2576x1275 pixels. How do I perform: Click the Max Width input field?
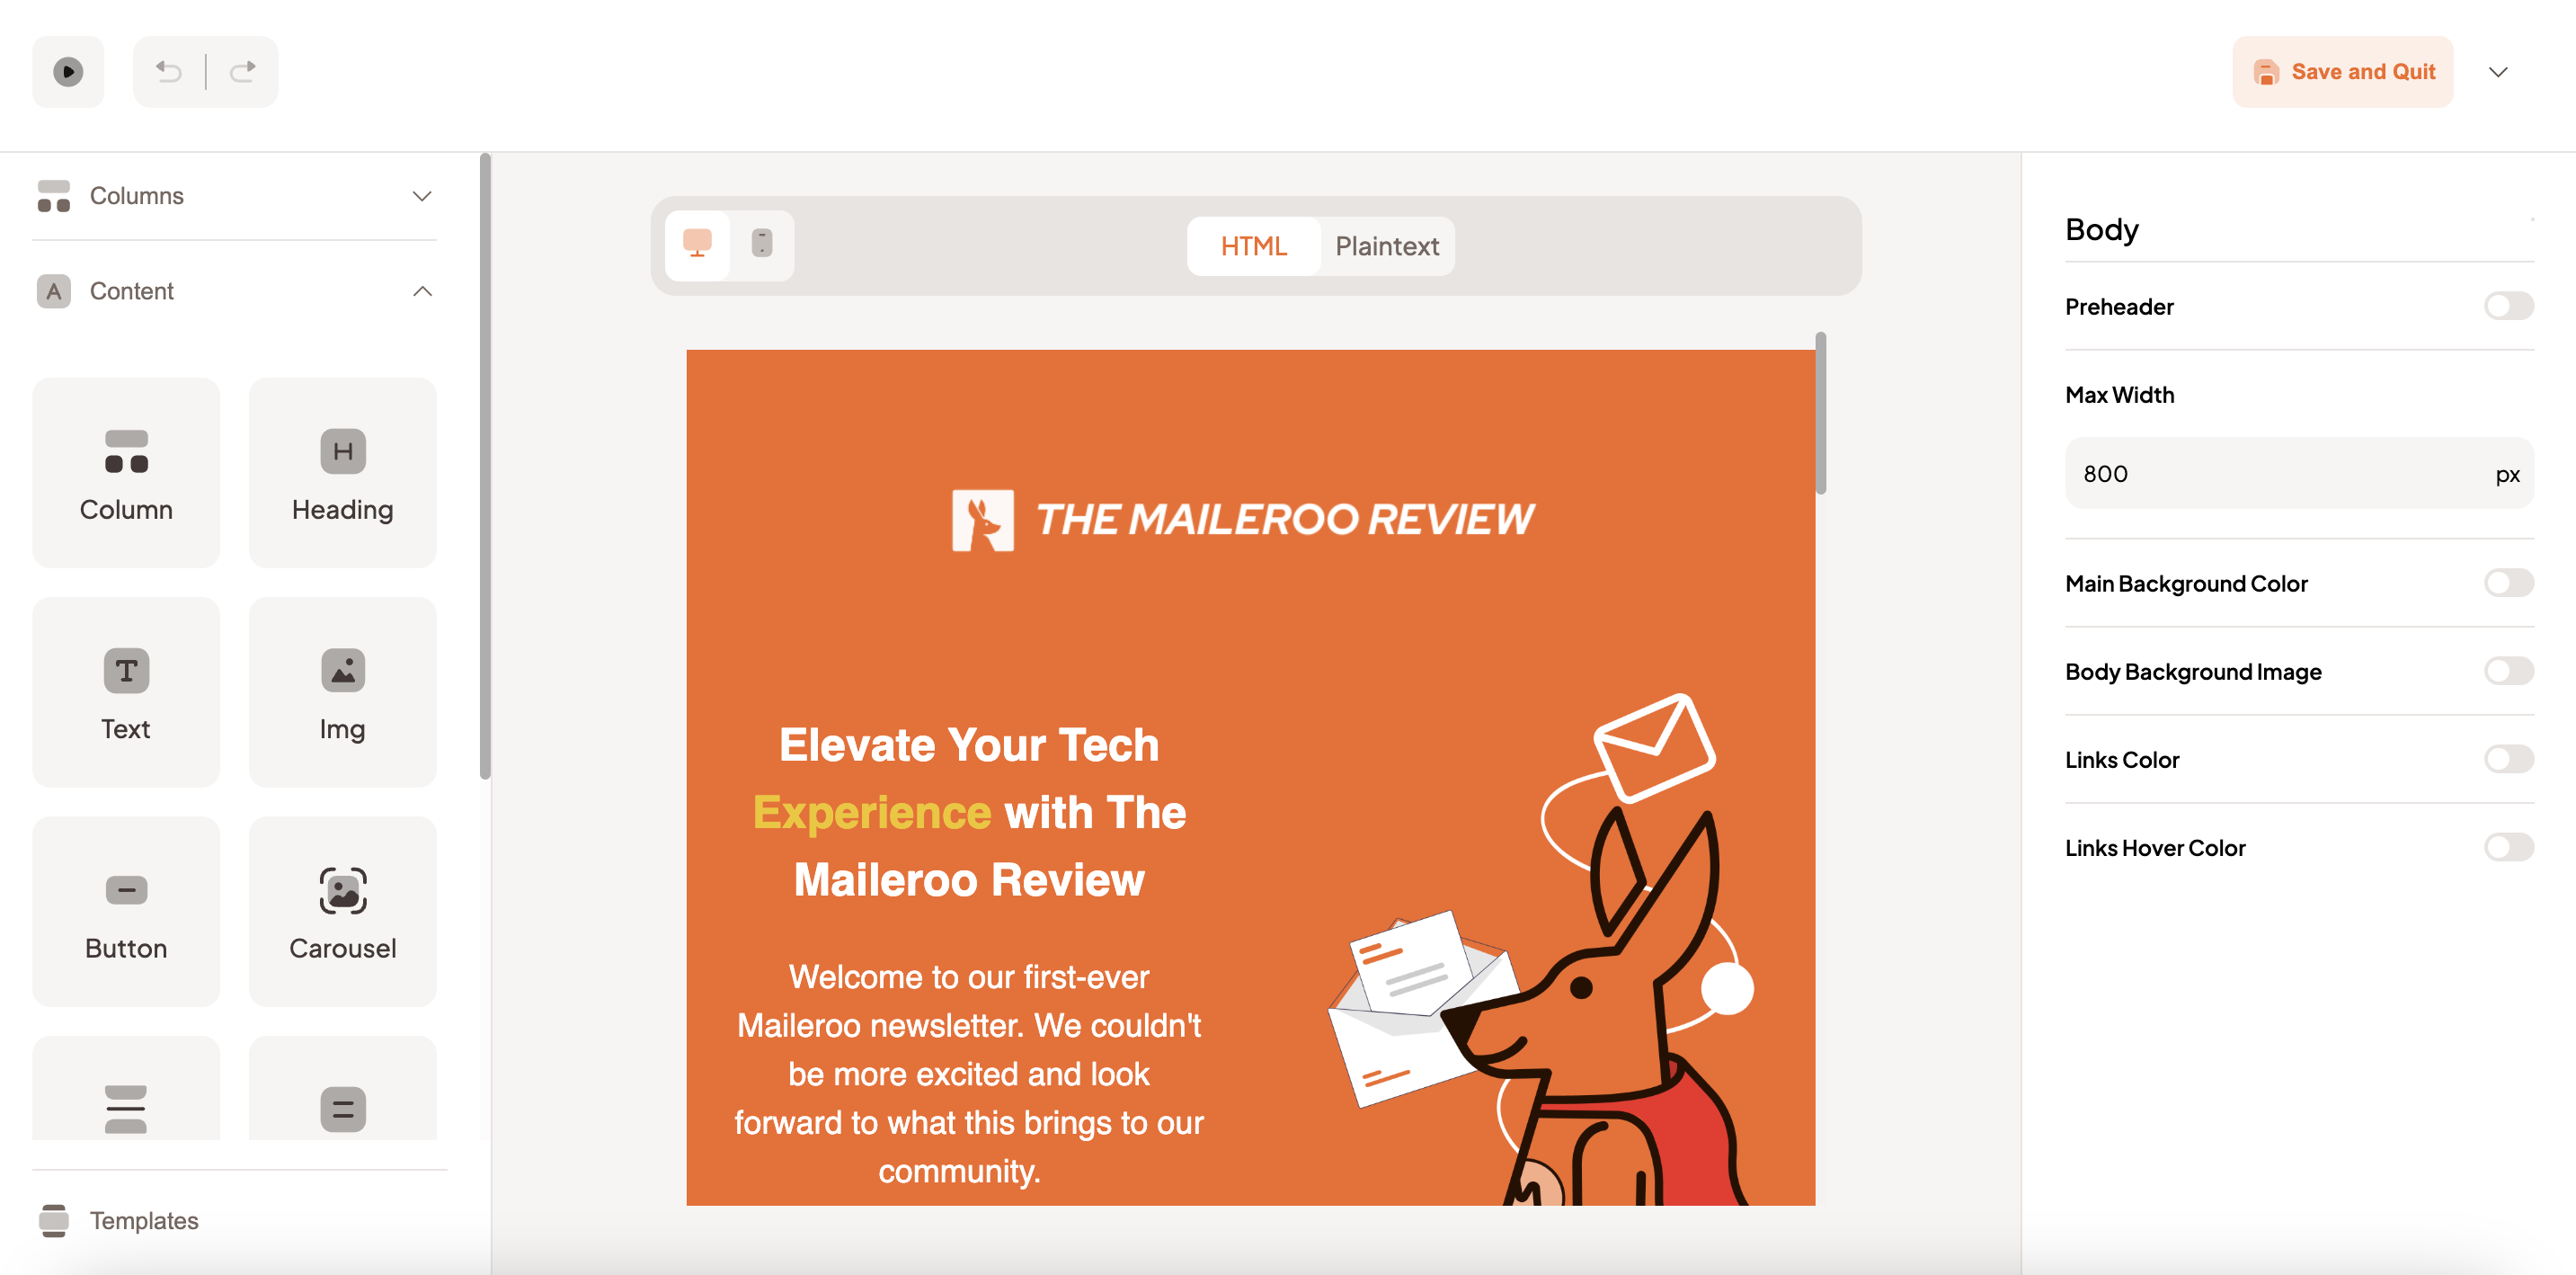[x=2298, y=474]
